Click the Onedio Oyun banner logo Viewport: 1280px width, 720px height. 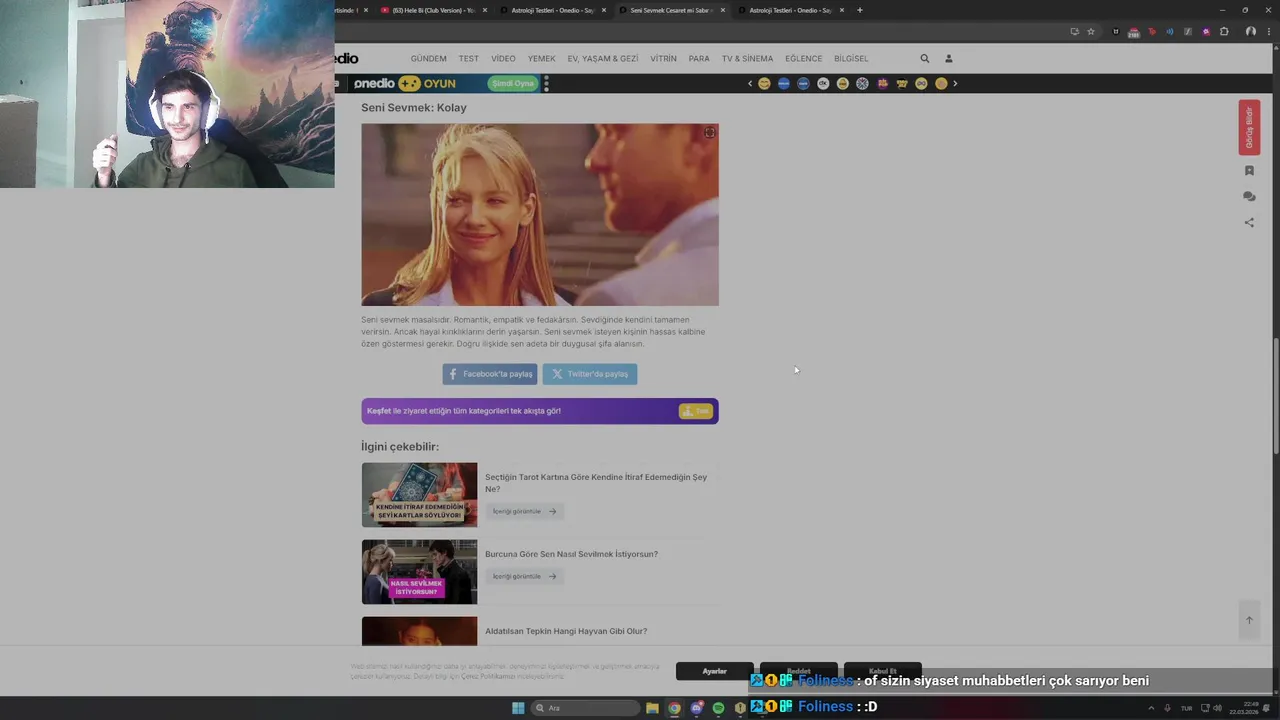coord(404,84)
